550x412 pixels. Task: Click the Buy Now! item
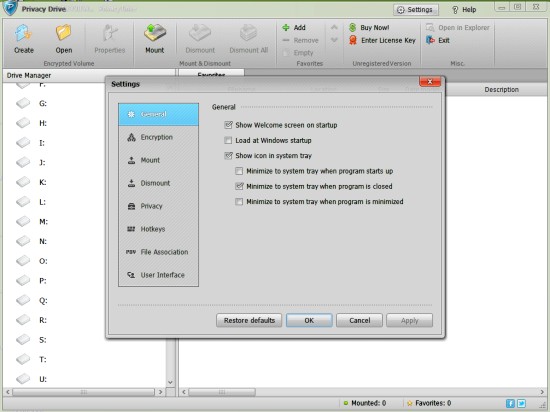tap(369, 27)
